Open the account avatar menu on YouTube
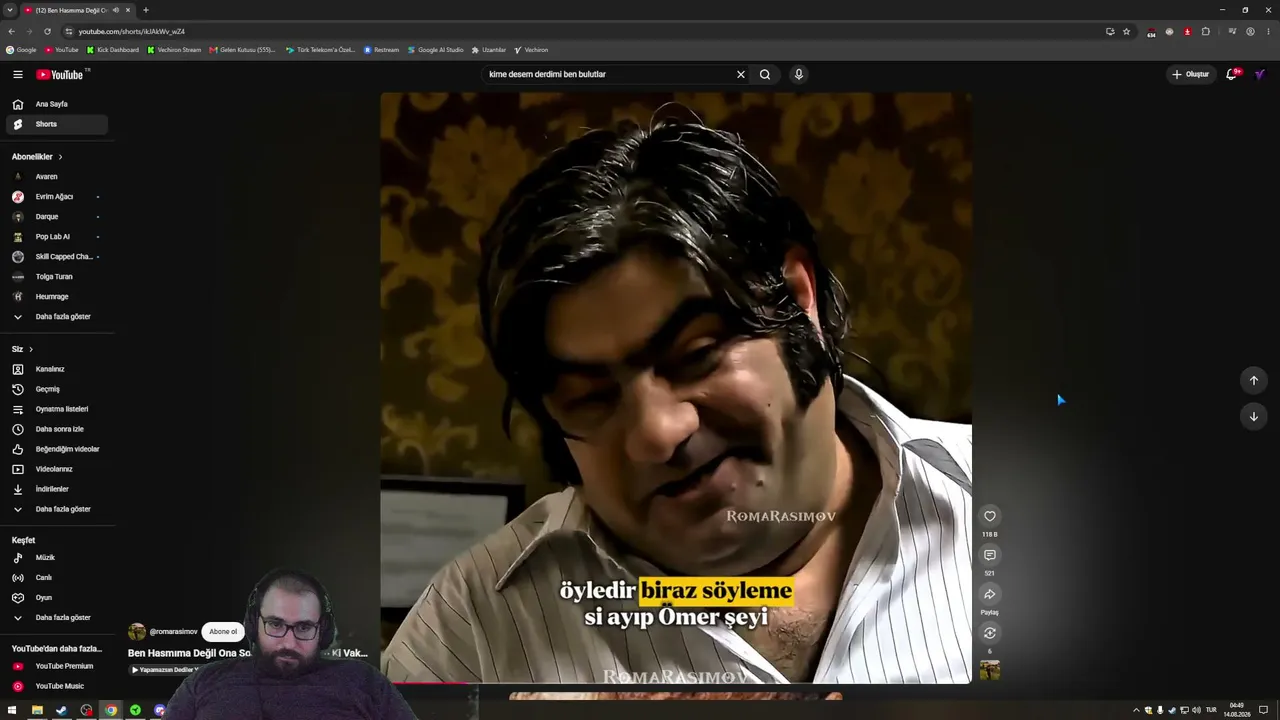This screenshot has height=720, width=1280. pos(1260,74)
